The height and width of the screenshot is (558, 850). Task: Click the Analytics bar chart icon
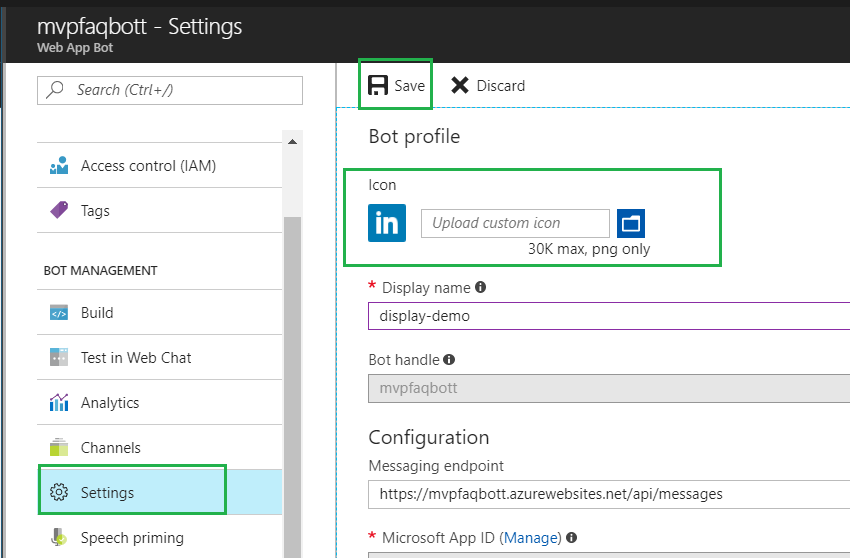59,403
